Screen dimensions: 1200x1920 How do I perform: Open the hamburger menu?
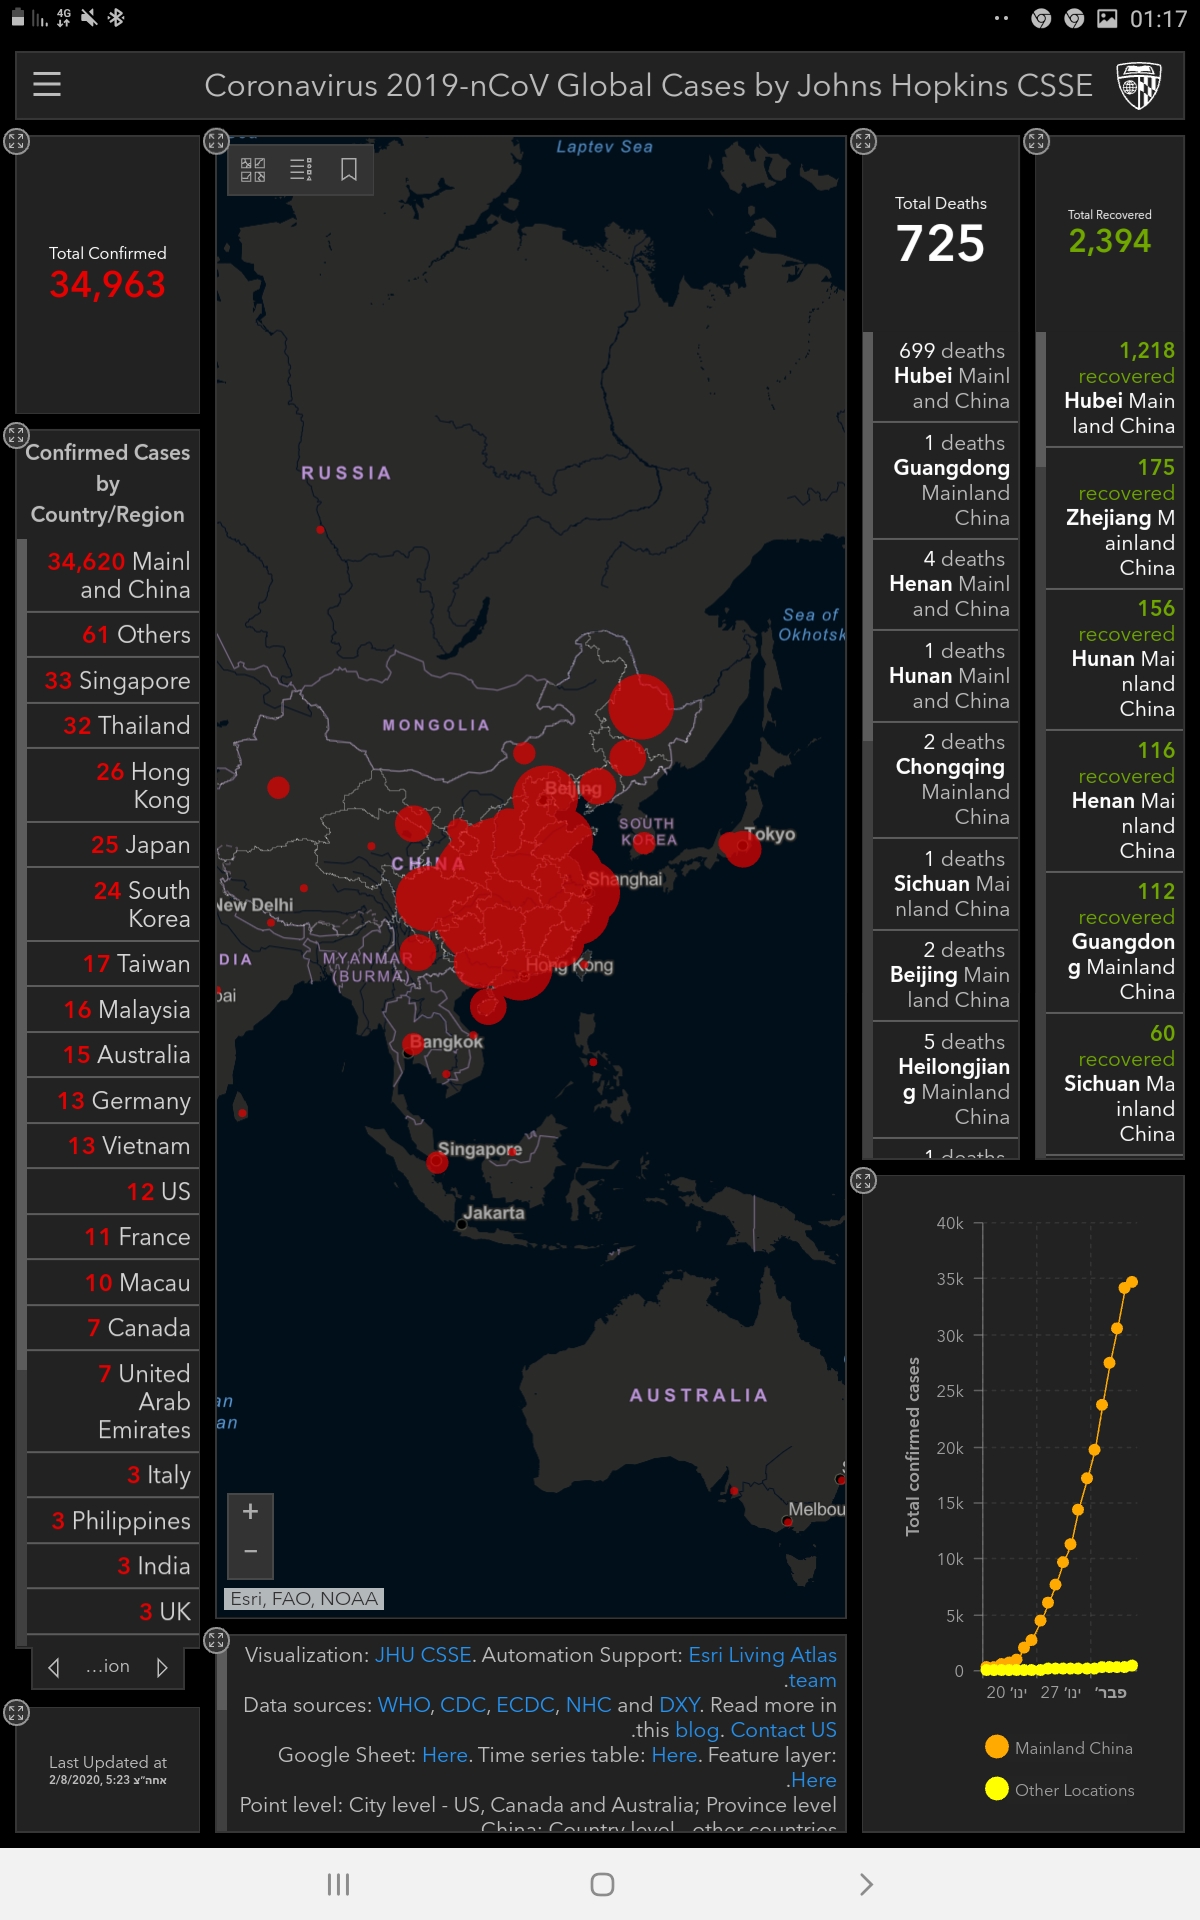click(47, 85)
